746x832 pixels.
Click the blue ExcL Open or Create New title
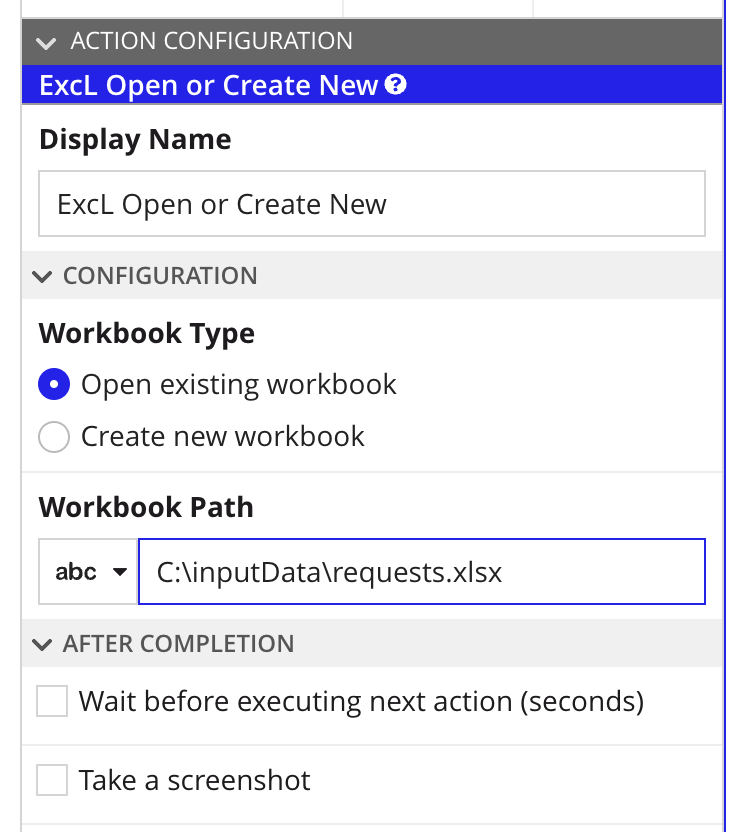pyautogui.click(x=208, y=85)
